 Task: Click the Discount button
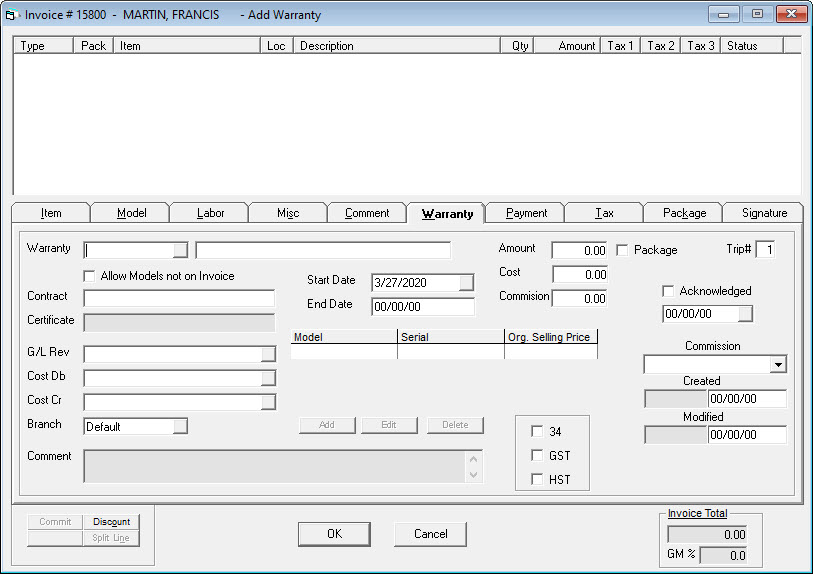(x=111, y=522)
